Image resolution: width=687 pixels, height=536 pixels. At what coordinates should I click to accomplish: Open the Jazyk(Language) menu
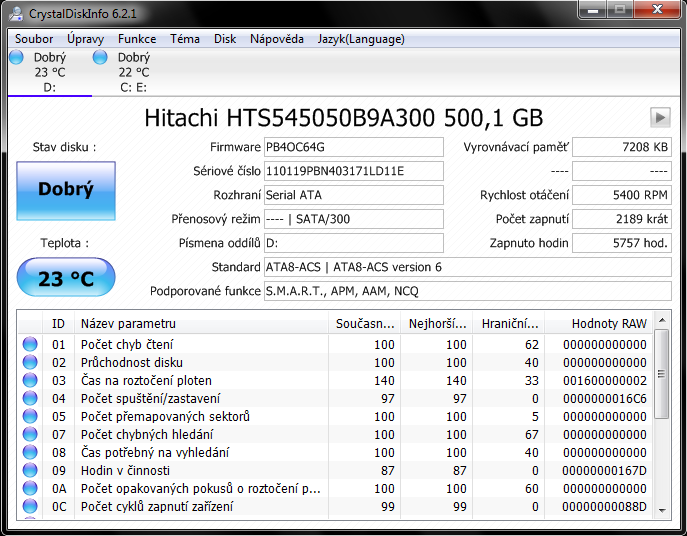click(361, 39)
